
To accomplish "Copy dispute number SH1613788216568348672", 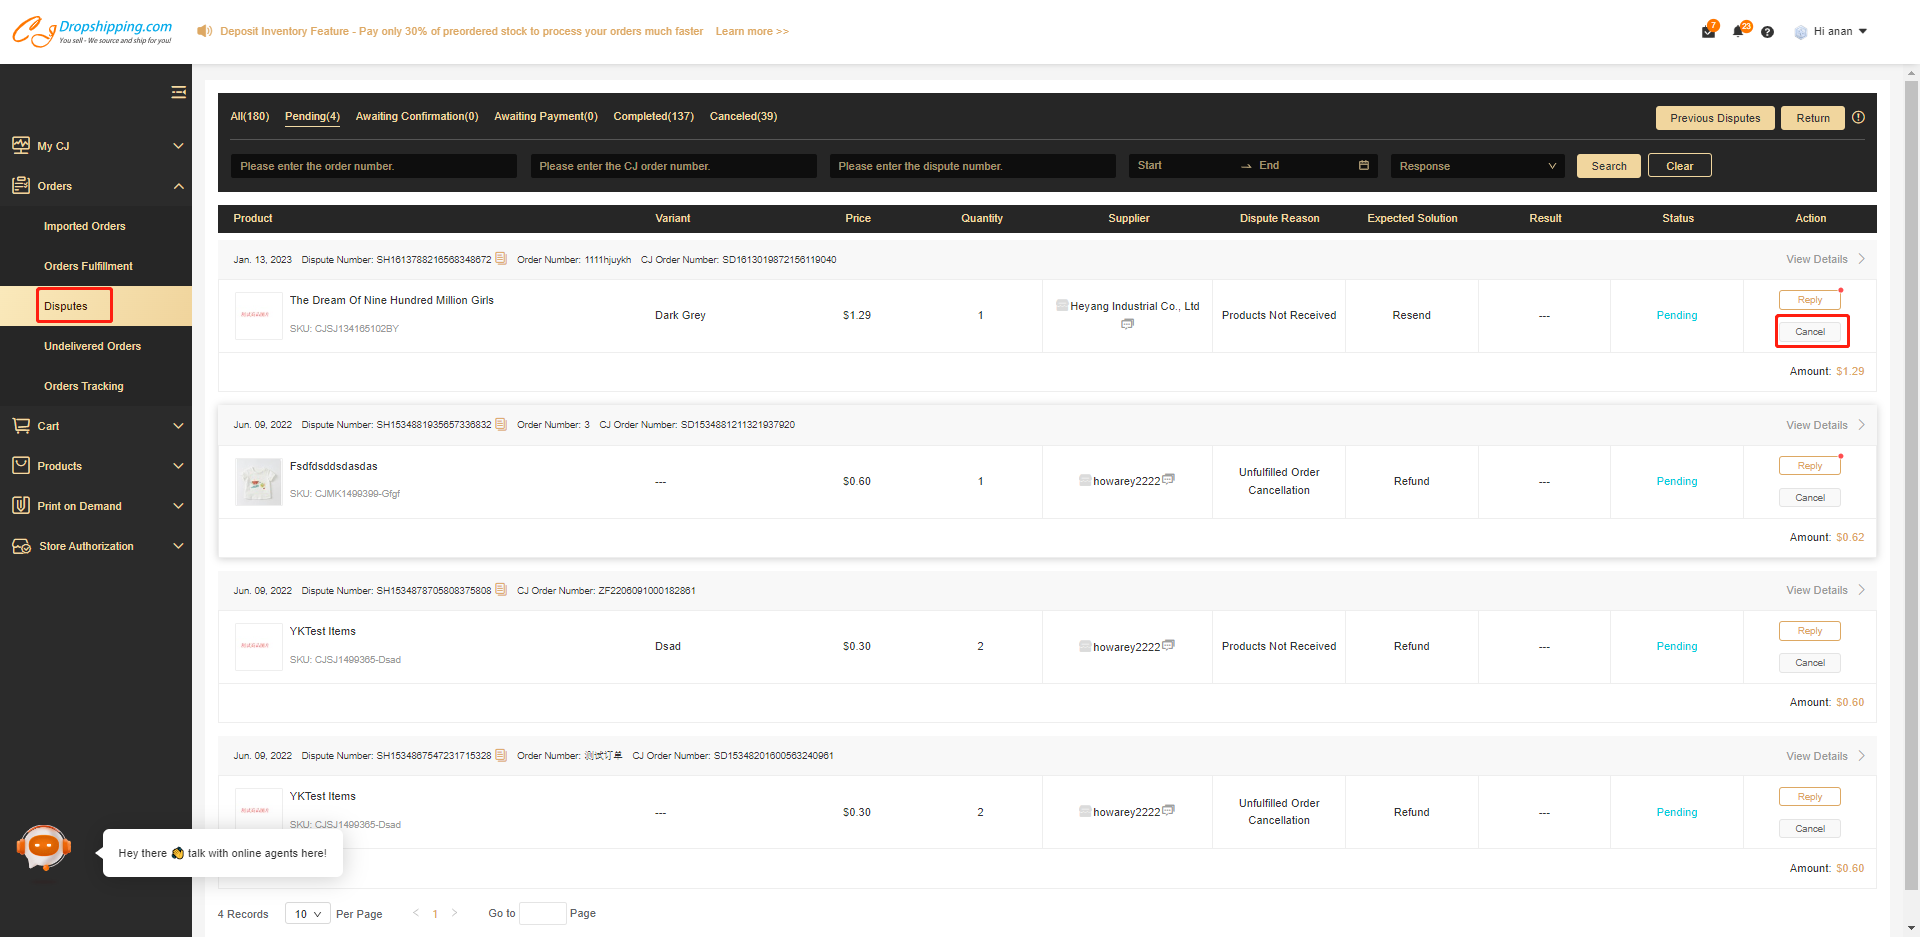I will pyautogui.click(x=501, y=259).
